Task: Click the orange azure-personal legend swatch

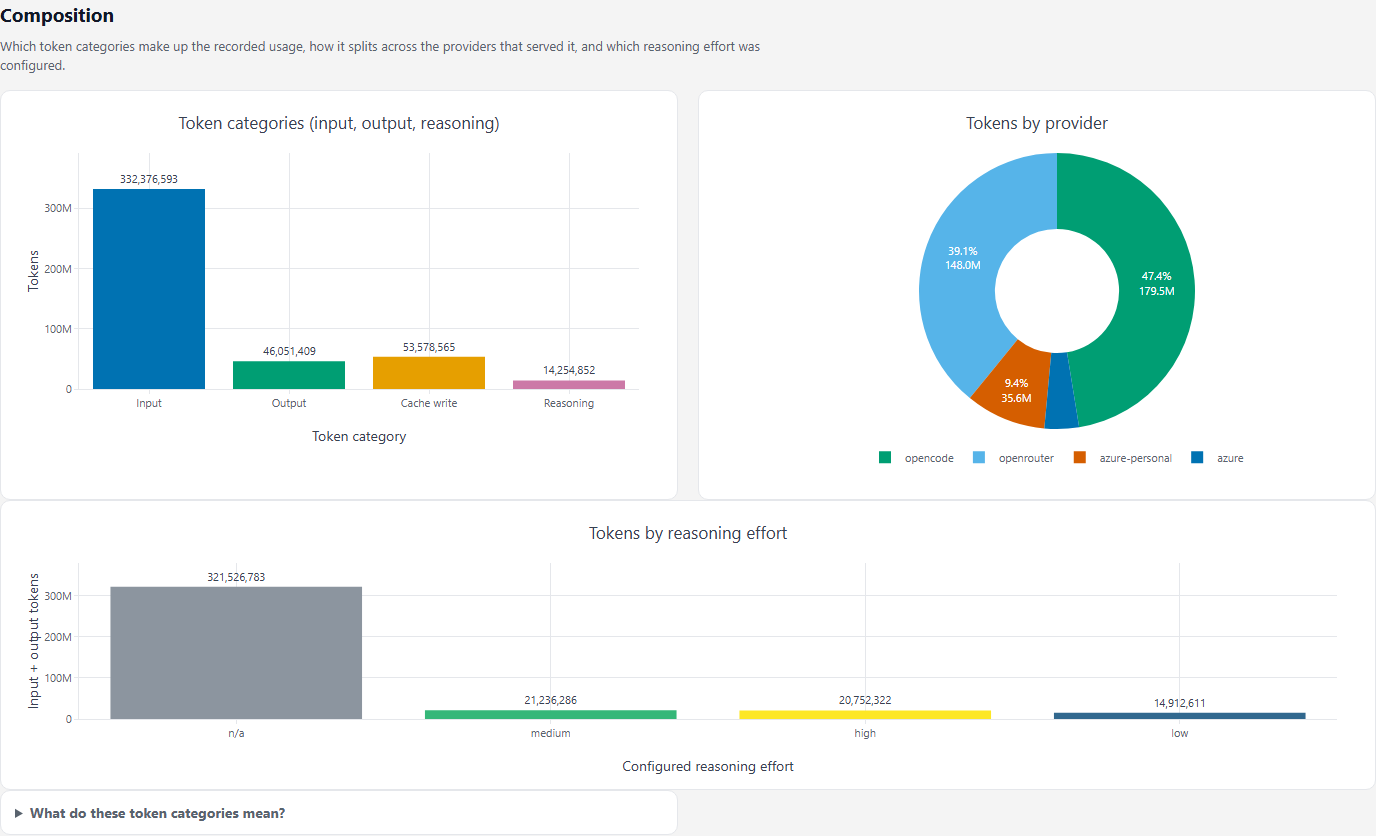Action: [x=1080, y=458]
